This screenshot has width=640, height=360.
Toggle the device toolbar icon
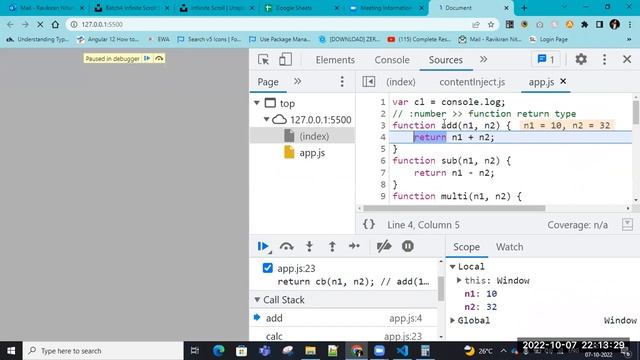click(x=285, y=60)
